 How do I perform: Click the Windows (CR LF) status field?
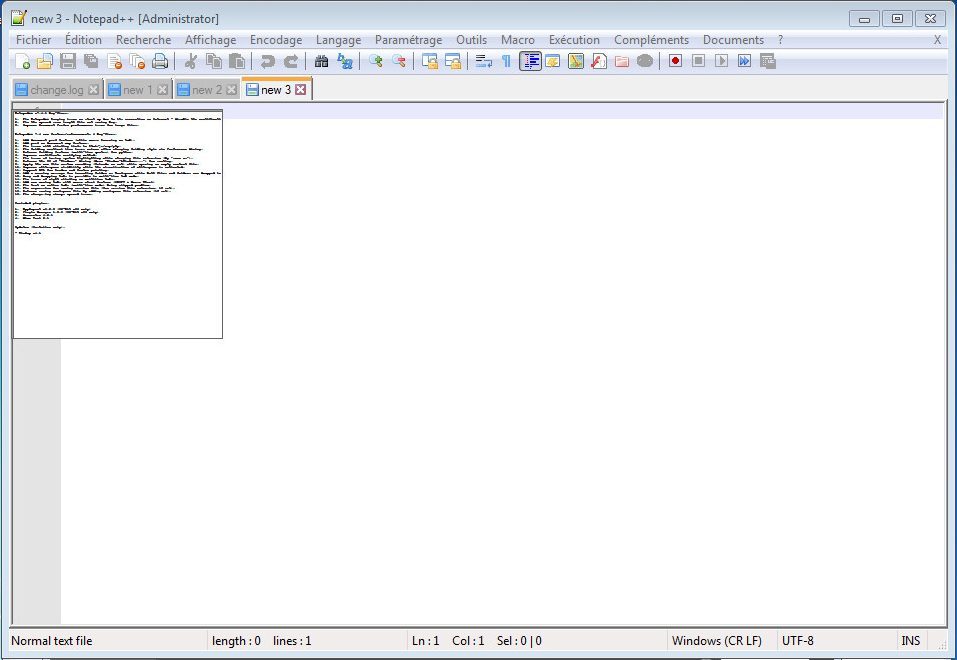coord(717,641)
